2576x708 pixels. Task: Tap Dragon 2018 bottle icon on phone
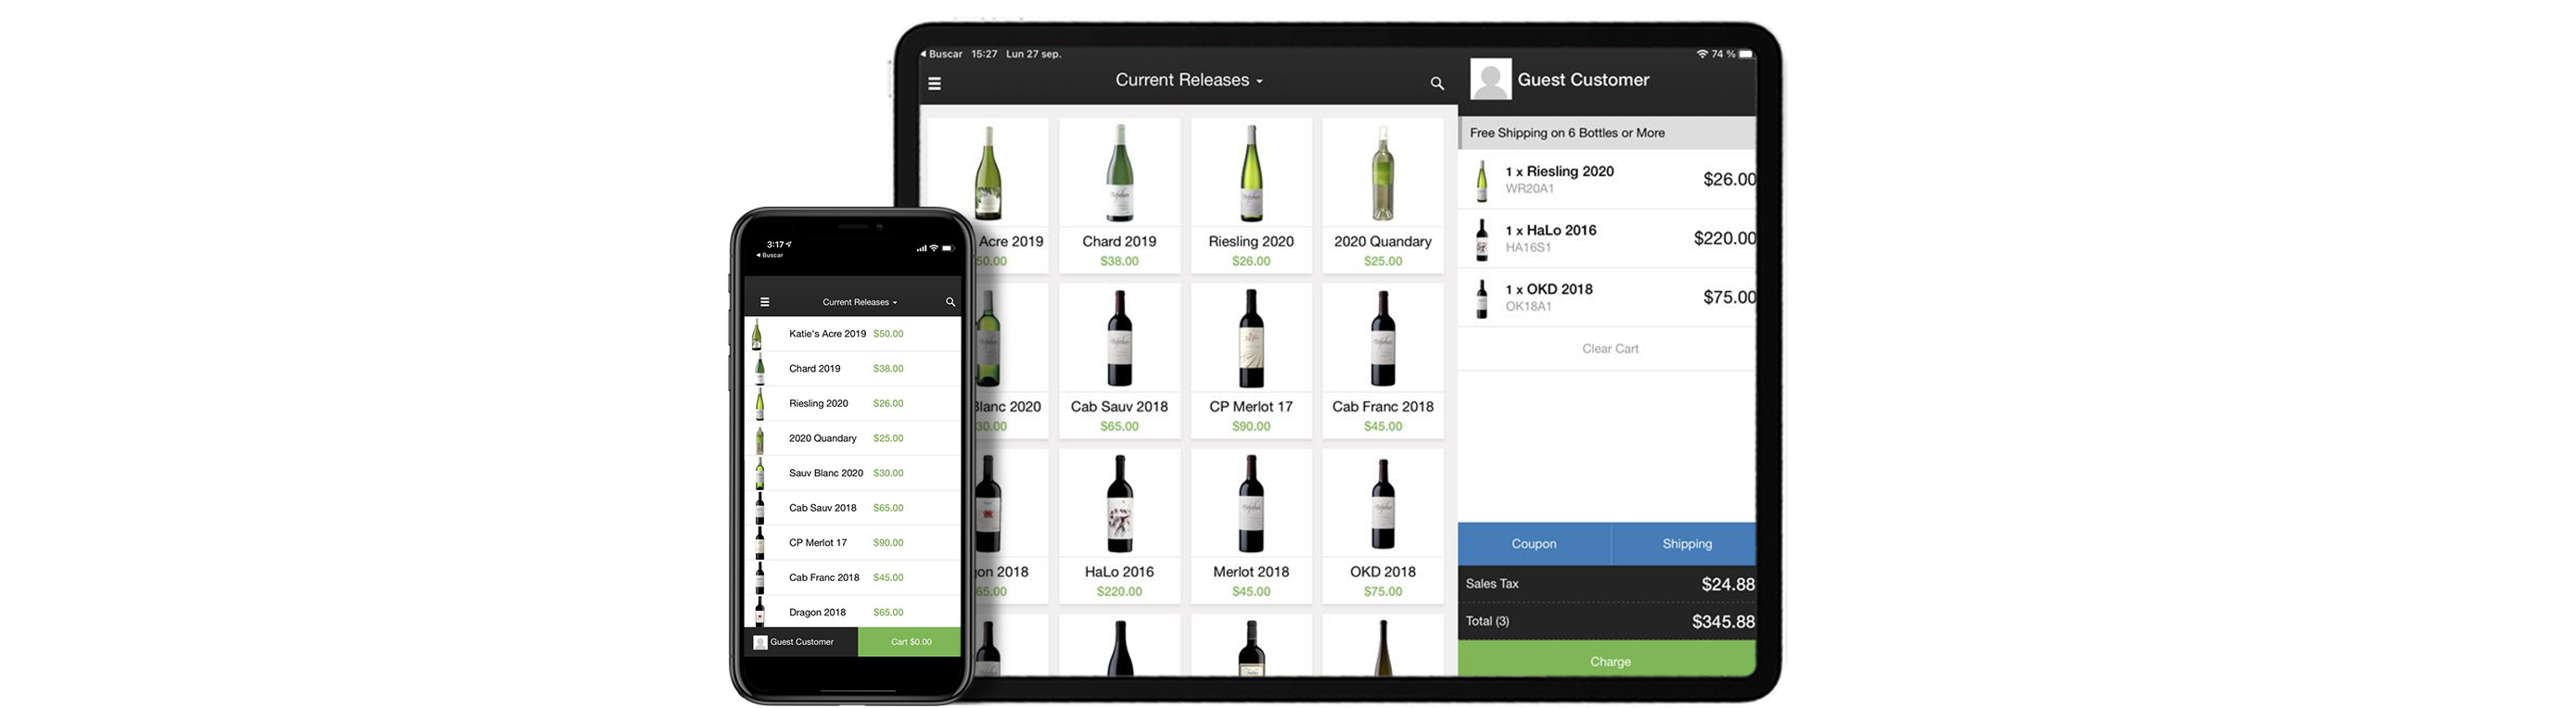point(760,612)
